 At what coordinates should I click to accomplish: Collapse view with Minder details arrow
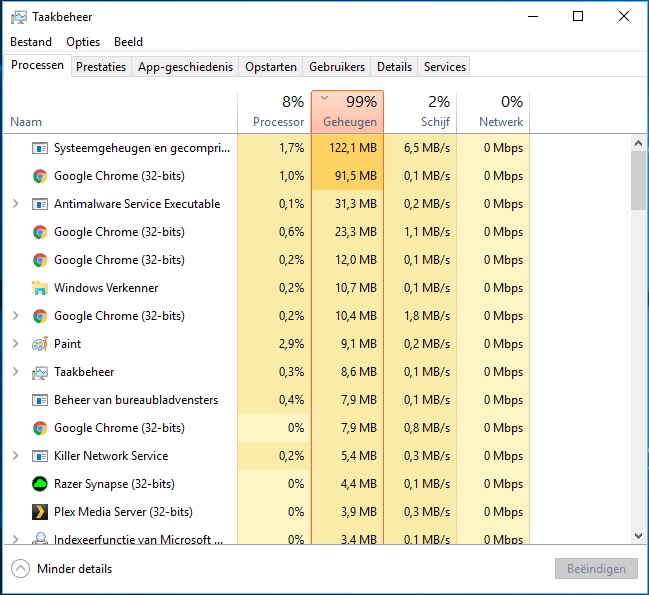pos(20,569)
